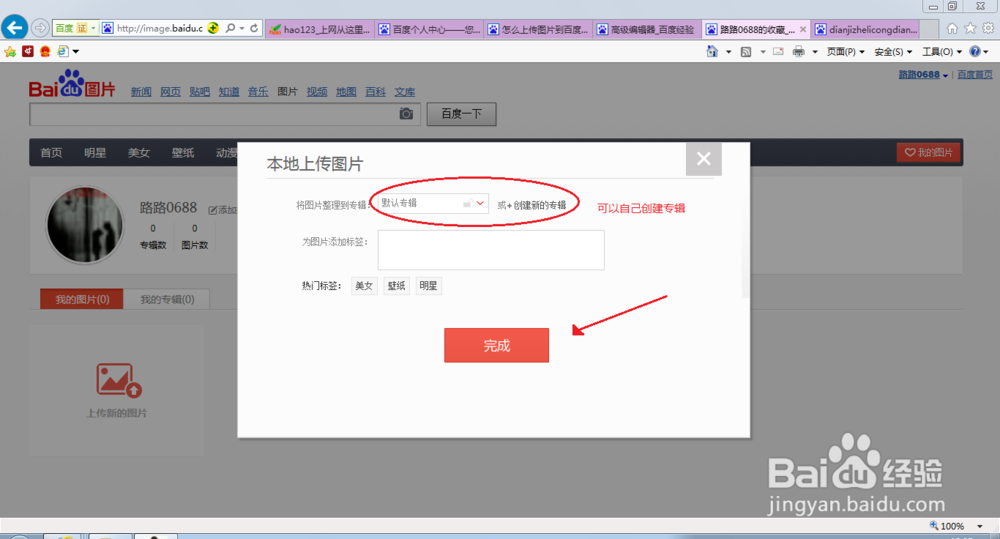Open the dropdown arrow next to Home icon

[728, 52]
